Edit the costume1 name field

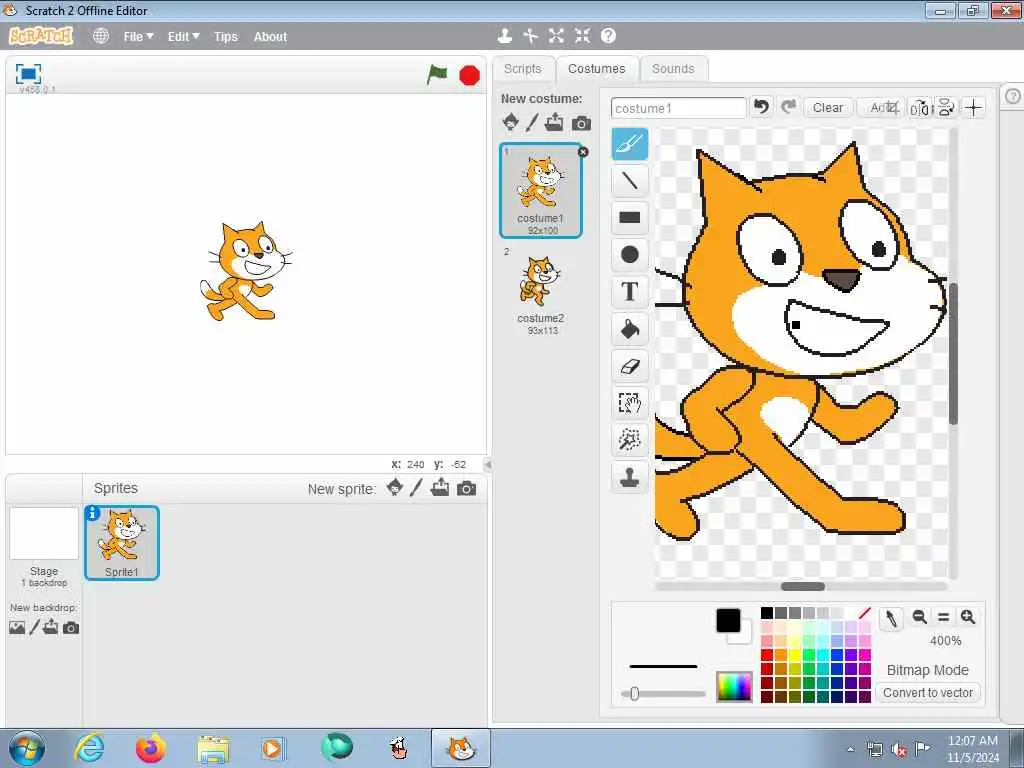pos(679,108)
